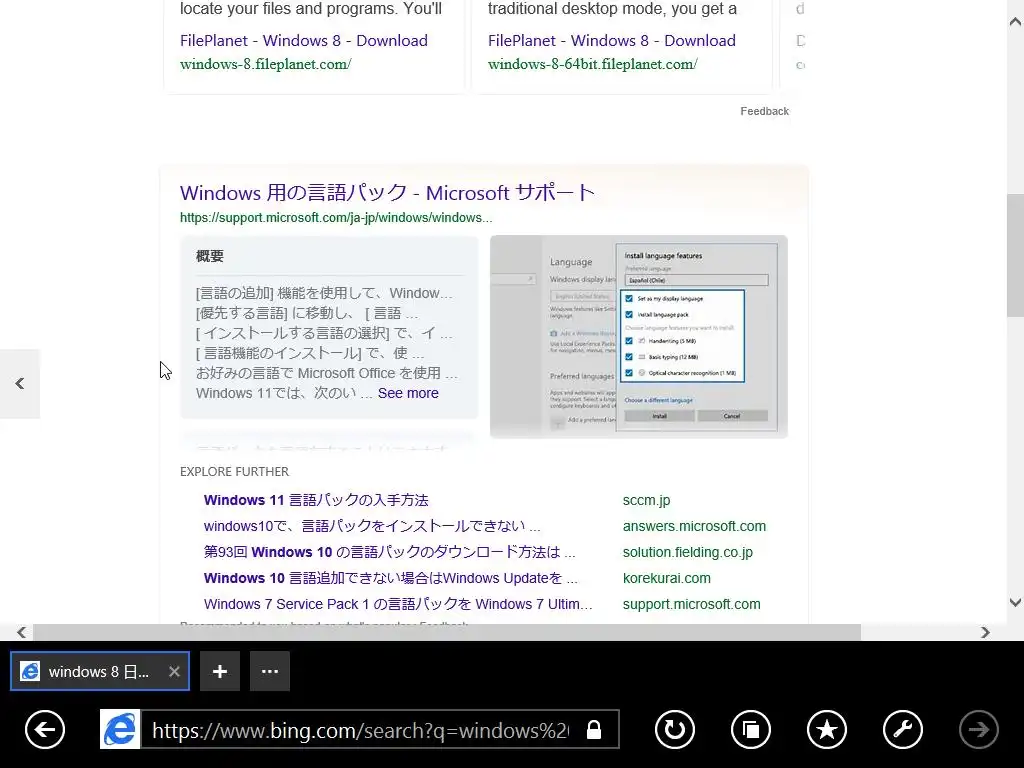This screenshot has height=768, width=1024.
Task: Click the forward arrow button
Action: (978, 729)
